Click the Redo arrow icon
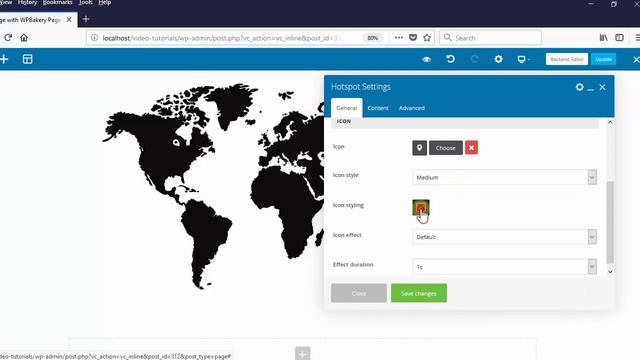 [474, 59]
